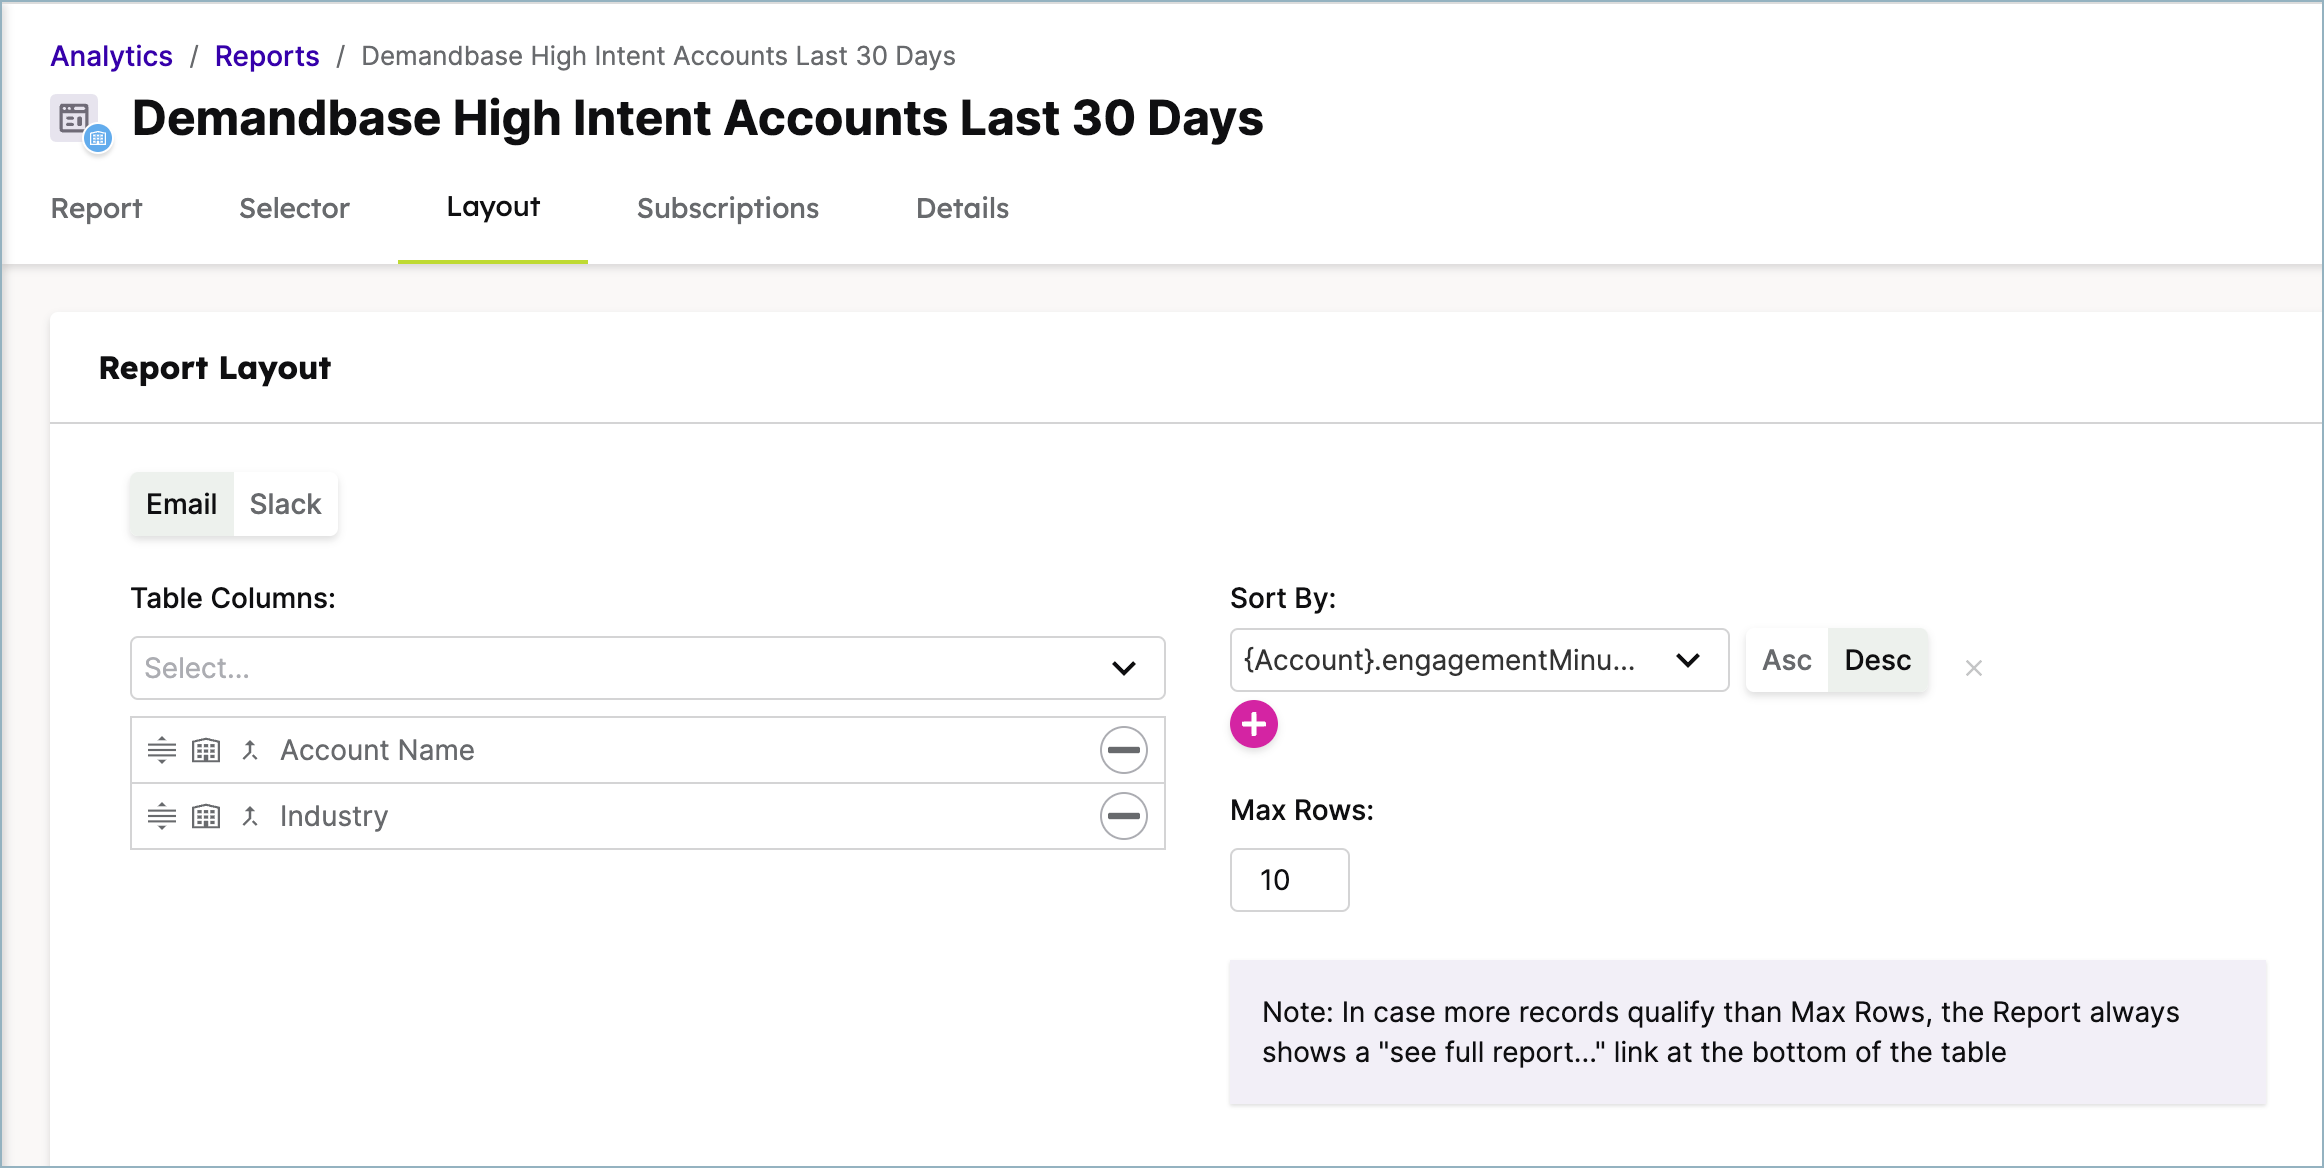Open the Table Columns Select dropdown

tap(648, 668)
